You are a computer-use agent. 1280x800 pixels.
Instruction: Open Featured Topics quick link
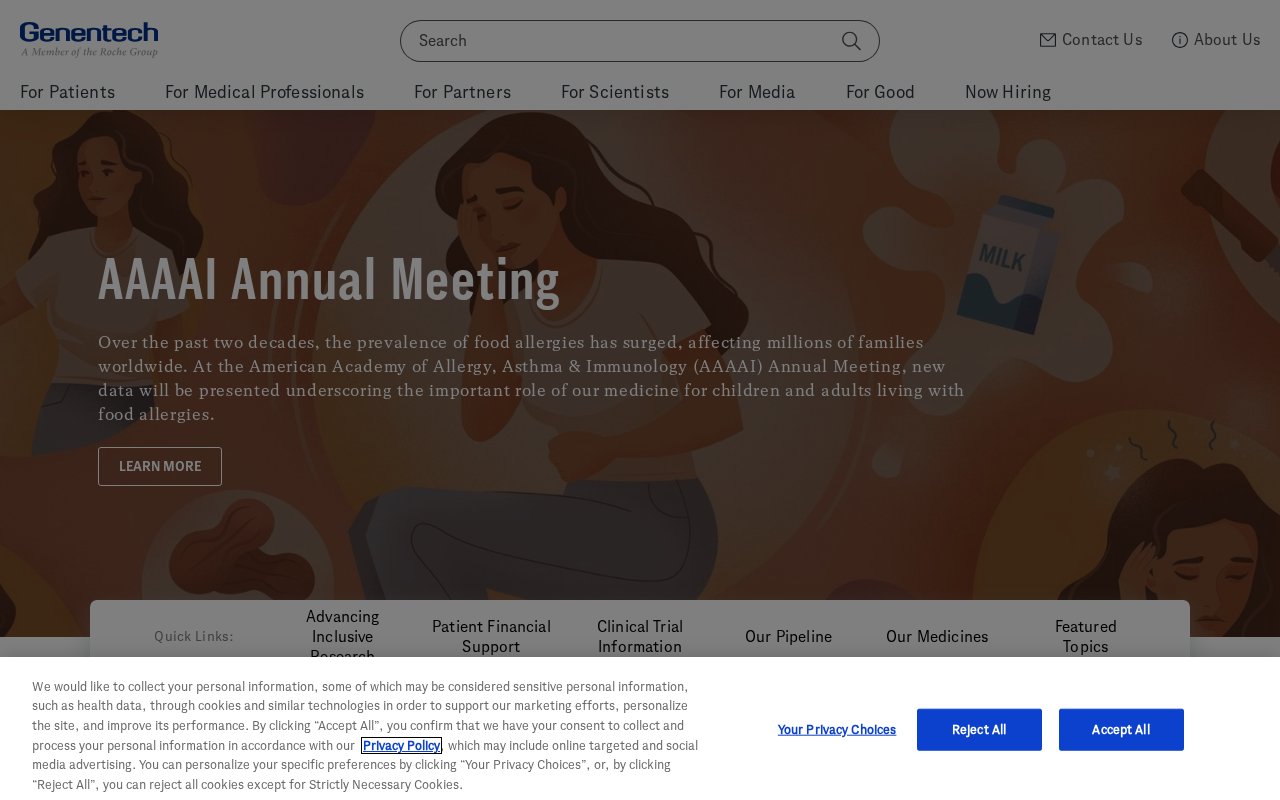[x=1086, y=636]
